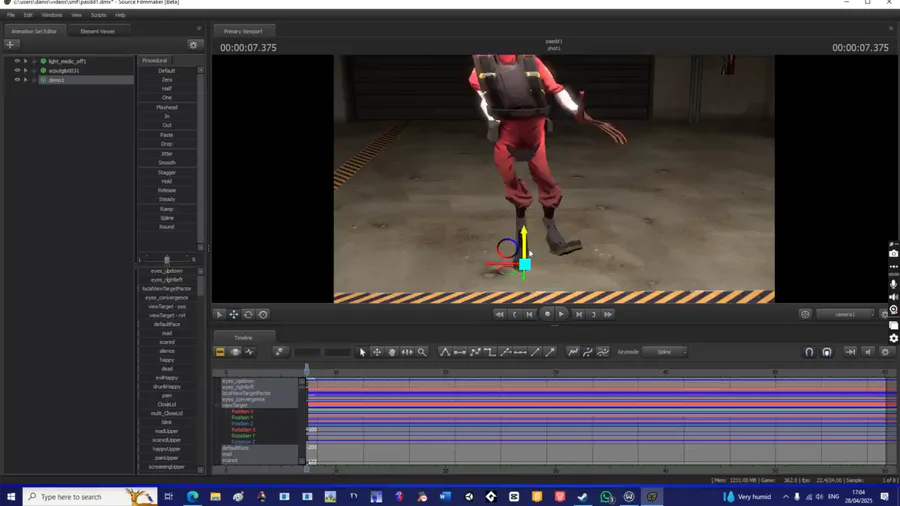The width and height of the screenshot is (900, 506).
Task: Open the Keymode Spline dropdown
Action: [x=665, y=352]
